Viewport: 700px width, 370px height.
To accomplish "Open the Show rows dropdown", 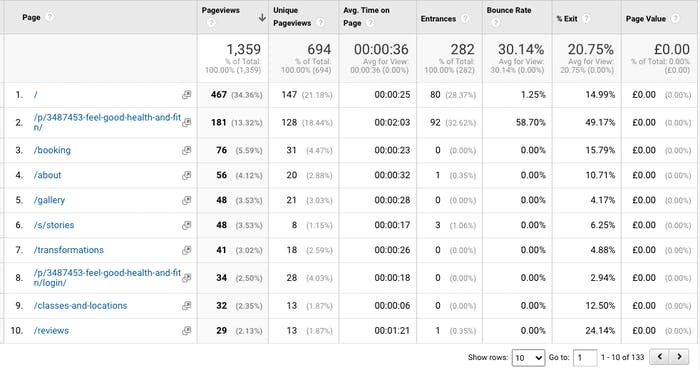I will (528, 358).
